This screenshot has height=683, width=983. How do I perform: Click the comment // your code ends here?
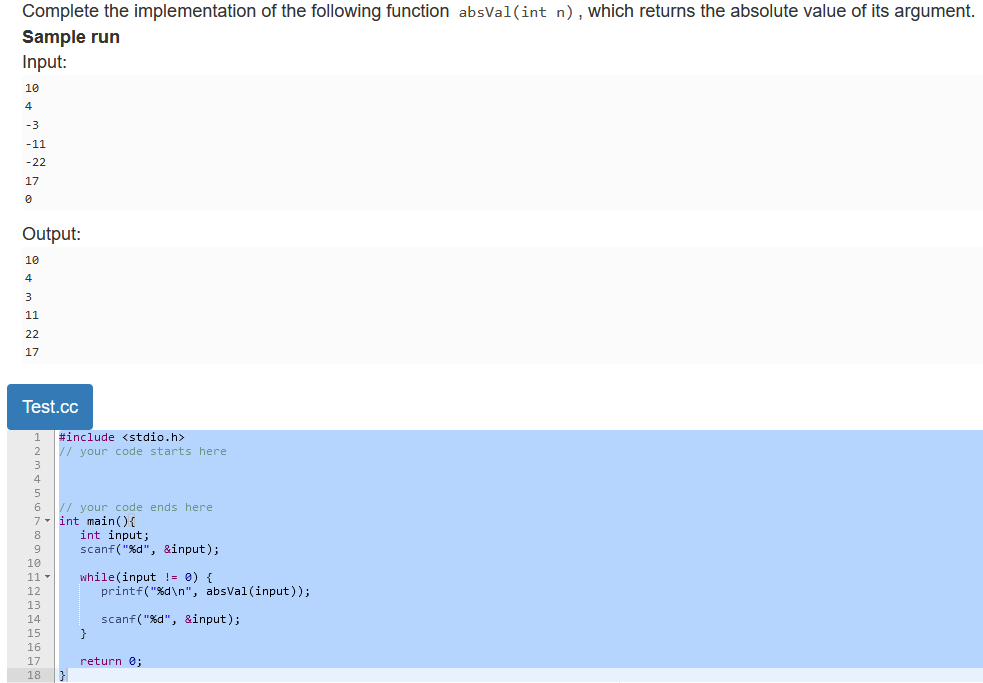coord(135,507)
